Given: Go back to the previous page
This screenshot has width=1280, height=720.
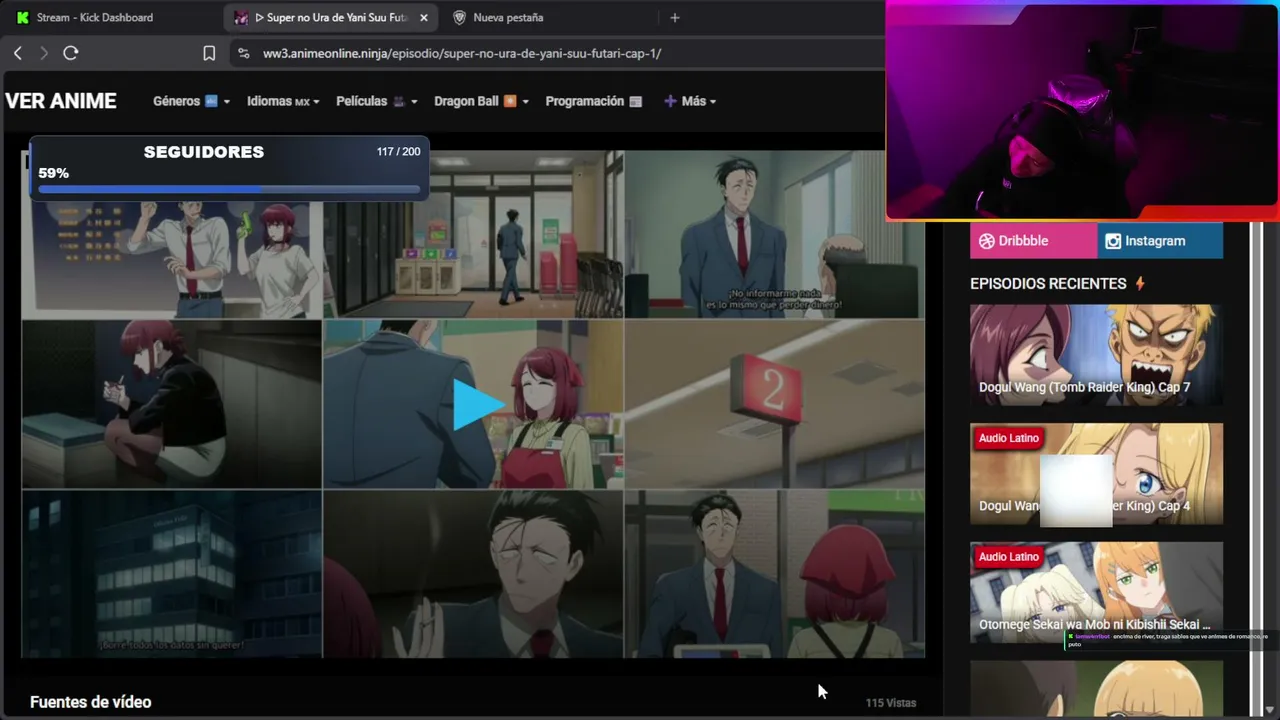Looking at the screenshot, I should coord(18,53).
